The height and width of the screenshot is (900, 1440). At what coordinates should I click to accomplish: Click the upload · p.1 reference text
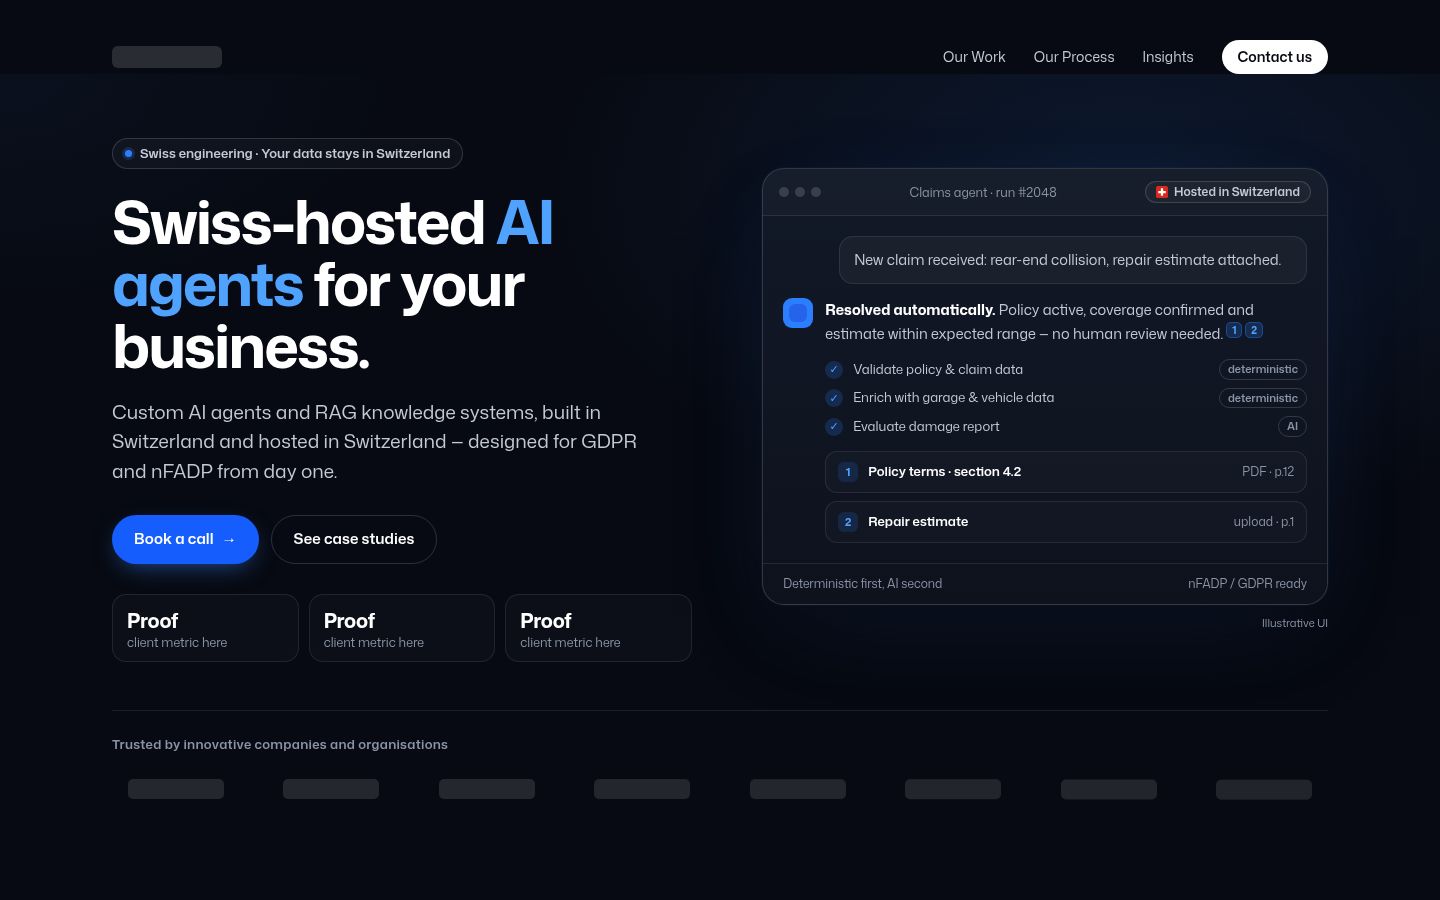(x=1264, y=522)
